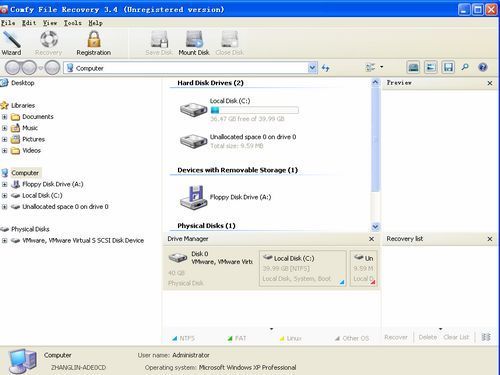
Task: Open the Tools menu
Action: tap(73, 23)
